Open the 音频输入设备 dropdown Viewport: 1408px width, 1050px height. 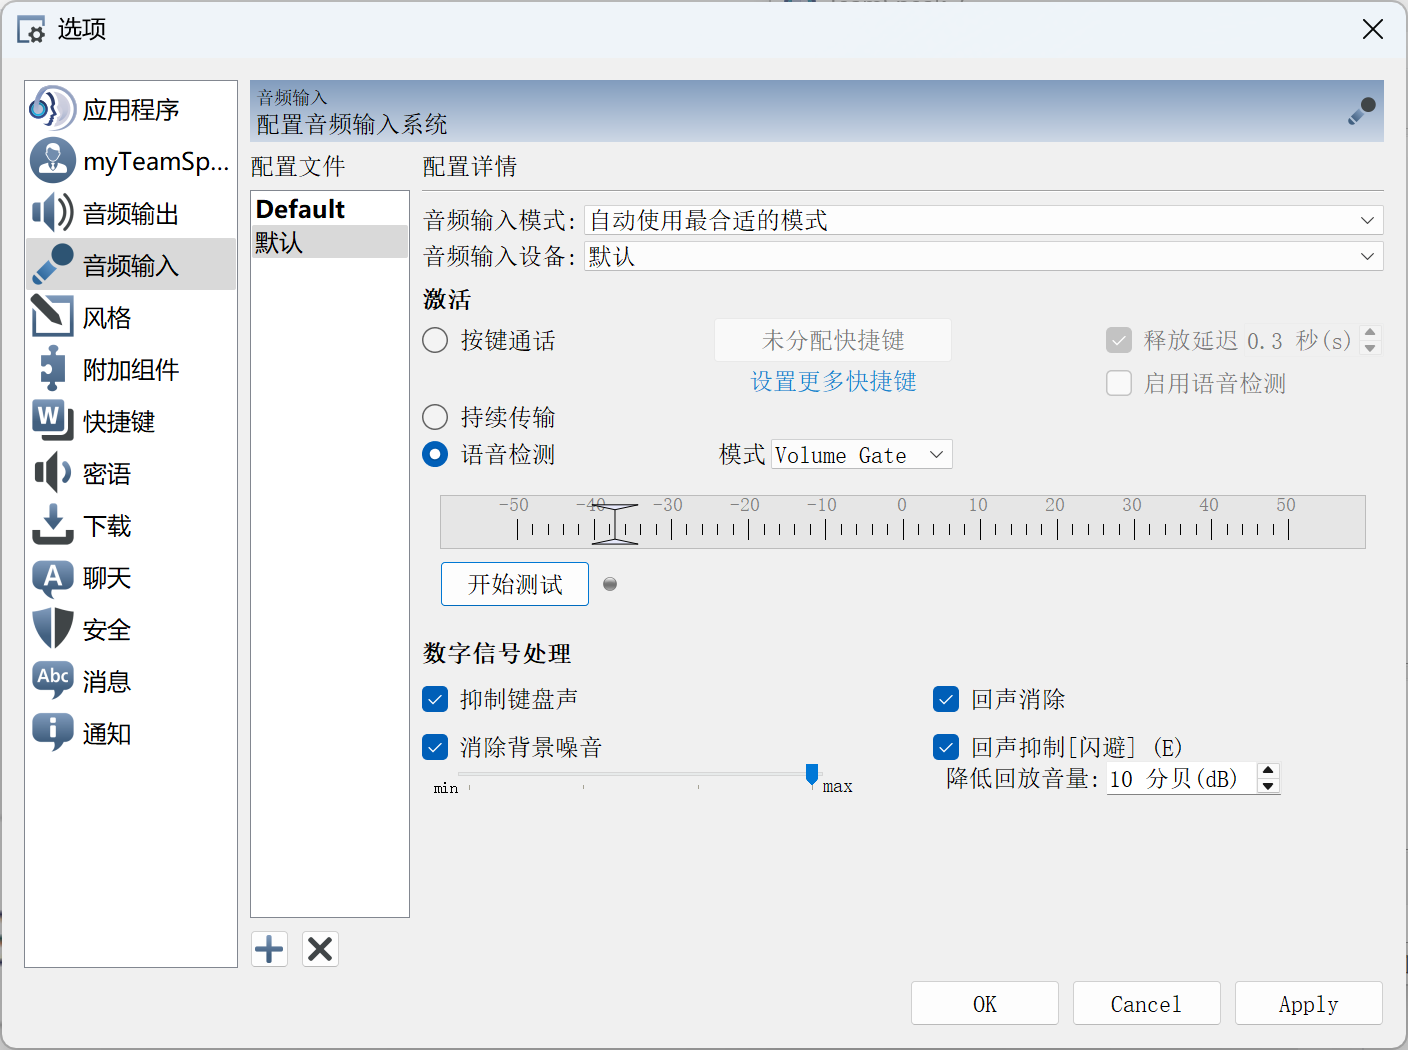click(x=983, y=257)
